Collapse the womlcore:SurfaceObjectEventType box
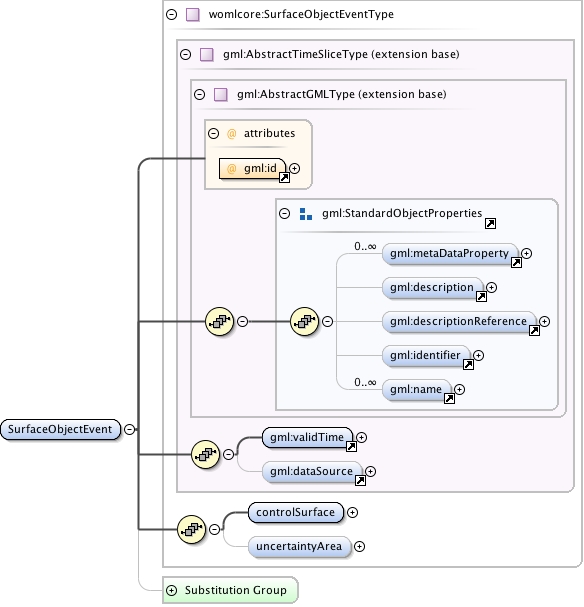 click(171, 15)
